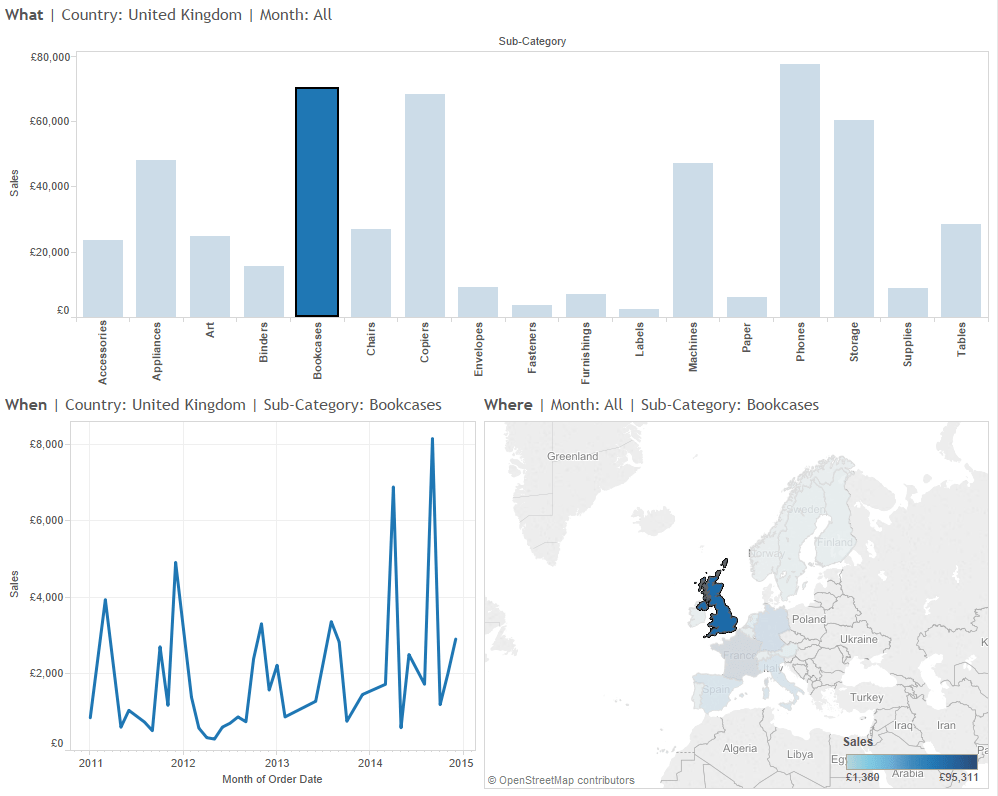Select the Accessories bar
This screenshot has height=796, width=998.
[103, 278]
